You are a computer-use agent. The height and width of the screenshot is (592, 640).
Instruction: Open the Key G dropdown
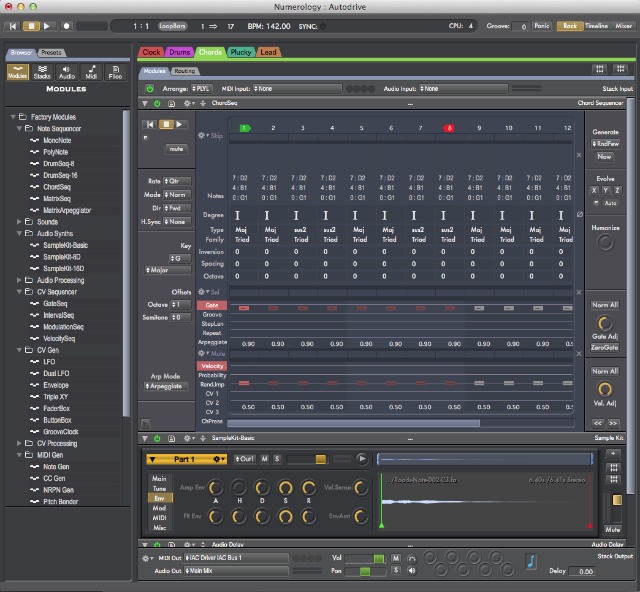[180, 258]
